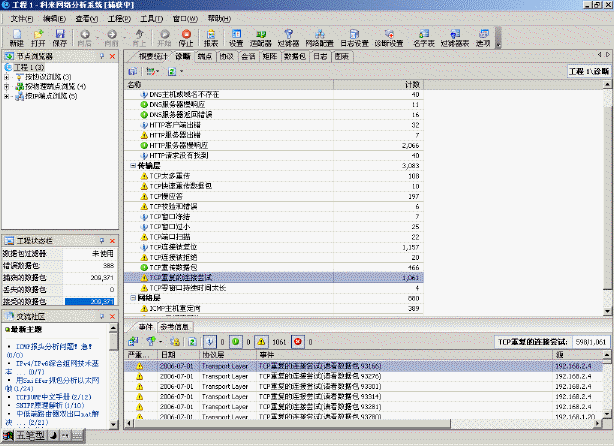Toggle the information severity filter button
The image size is (614, 446).
click(x=210, y=342)
